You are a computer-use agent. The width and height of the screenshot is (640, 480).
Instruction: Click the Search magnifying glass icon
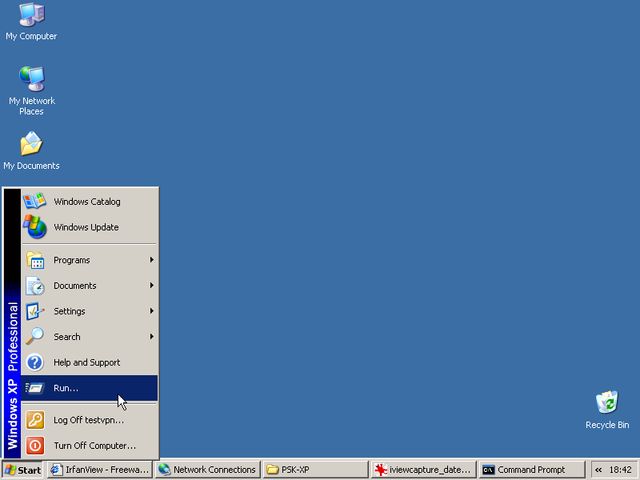(x=36, y=337)
